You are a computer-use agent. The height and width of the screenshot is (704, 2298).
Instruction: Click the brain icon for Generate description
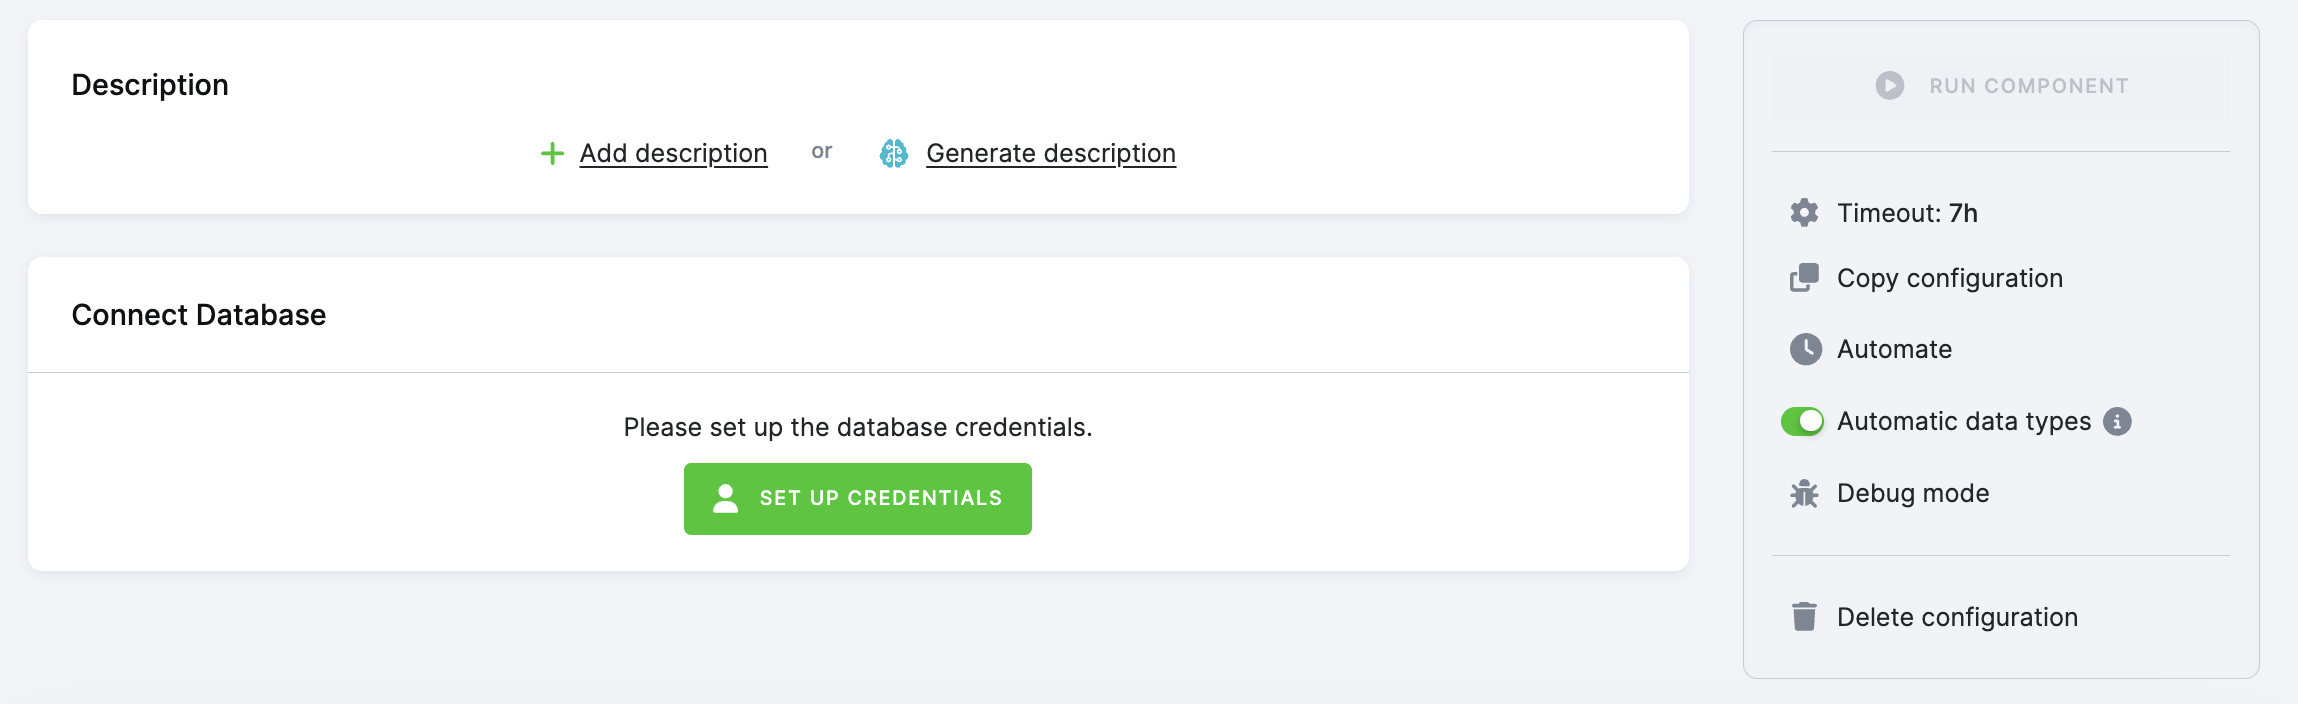click(893, 153)
